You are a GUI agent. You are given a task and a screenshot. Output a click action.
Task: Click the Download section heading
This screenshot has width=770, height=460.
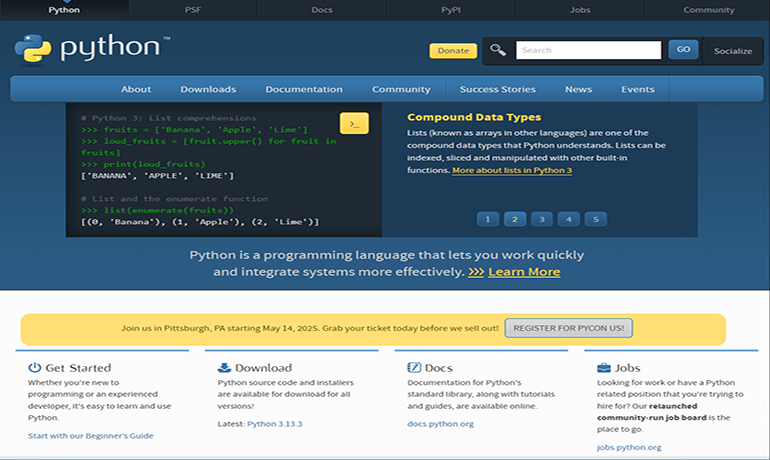[x=263, y=368]
